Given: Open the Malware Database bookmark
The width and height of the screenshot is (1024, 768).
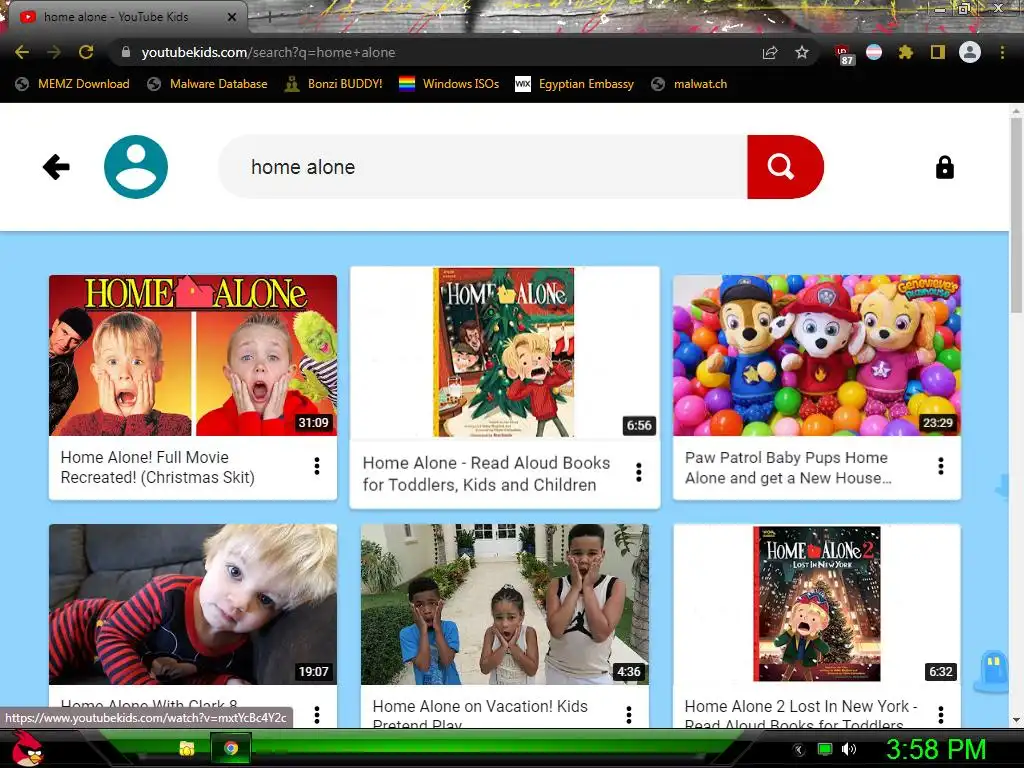Looking at the screenshot, I should (208, 84).
